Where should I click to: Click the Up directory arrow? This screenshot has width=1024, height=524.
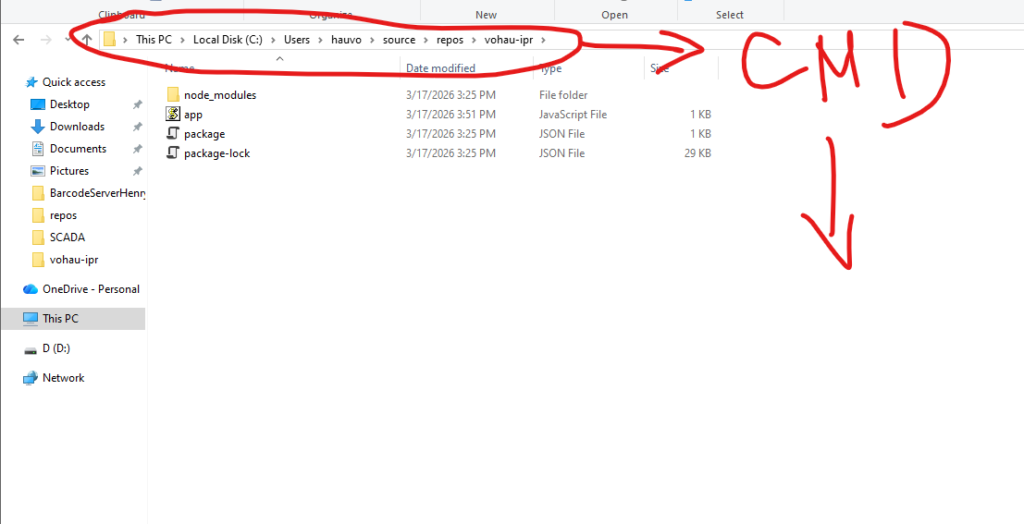tap(87, 40)
